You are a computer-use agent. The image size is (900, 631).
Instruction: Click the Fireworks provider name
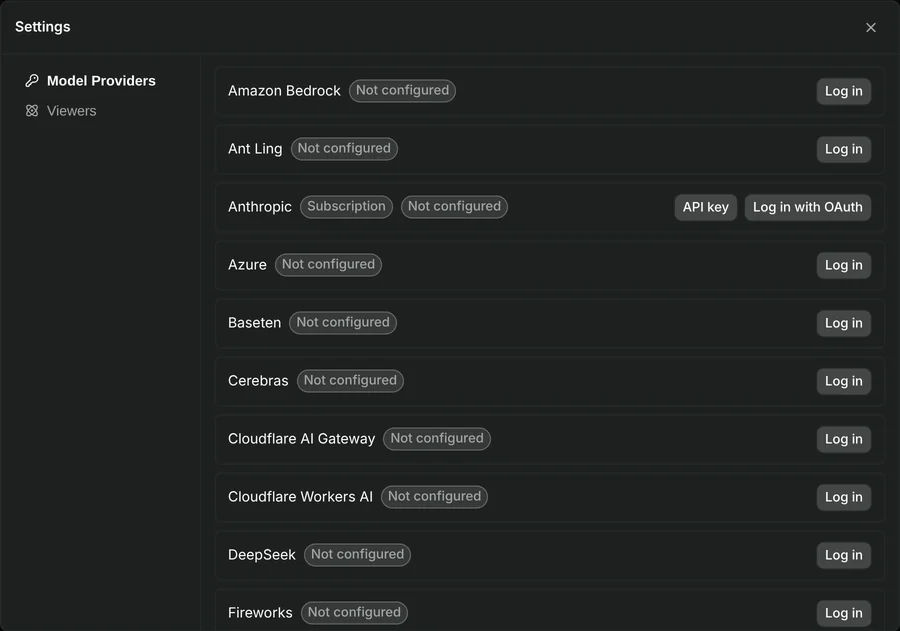(260, 613)
